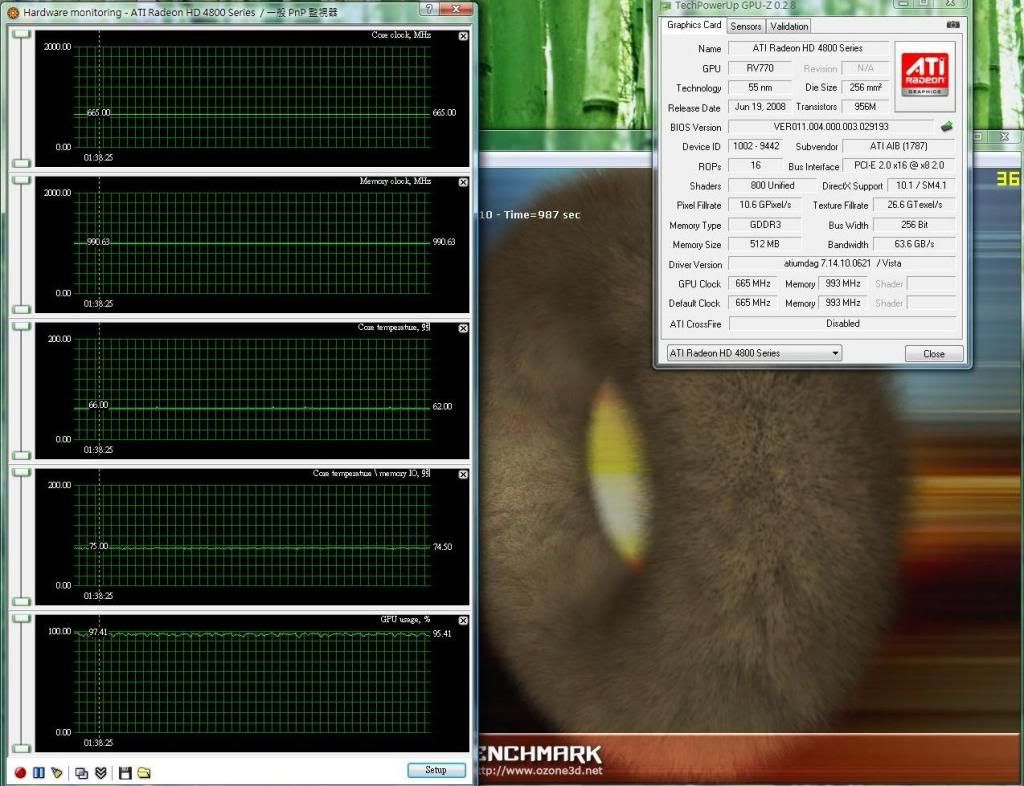Click the Texture Fillrate field in GPU-Z

[914, 205]
